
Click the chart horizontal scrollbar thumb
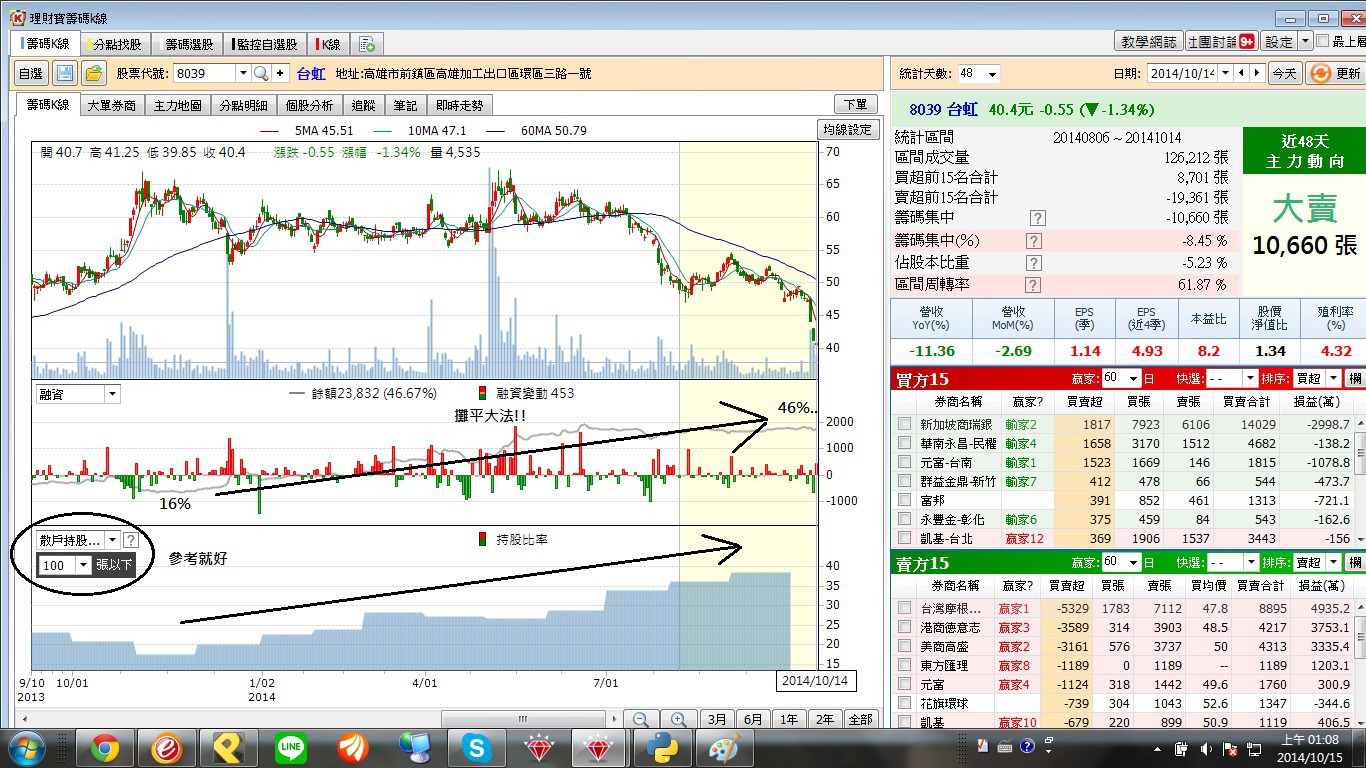[524, 719]
